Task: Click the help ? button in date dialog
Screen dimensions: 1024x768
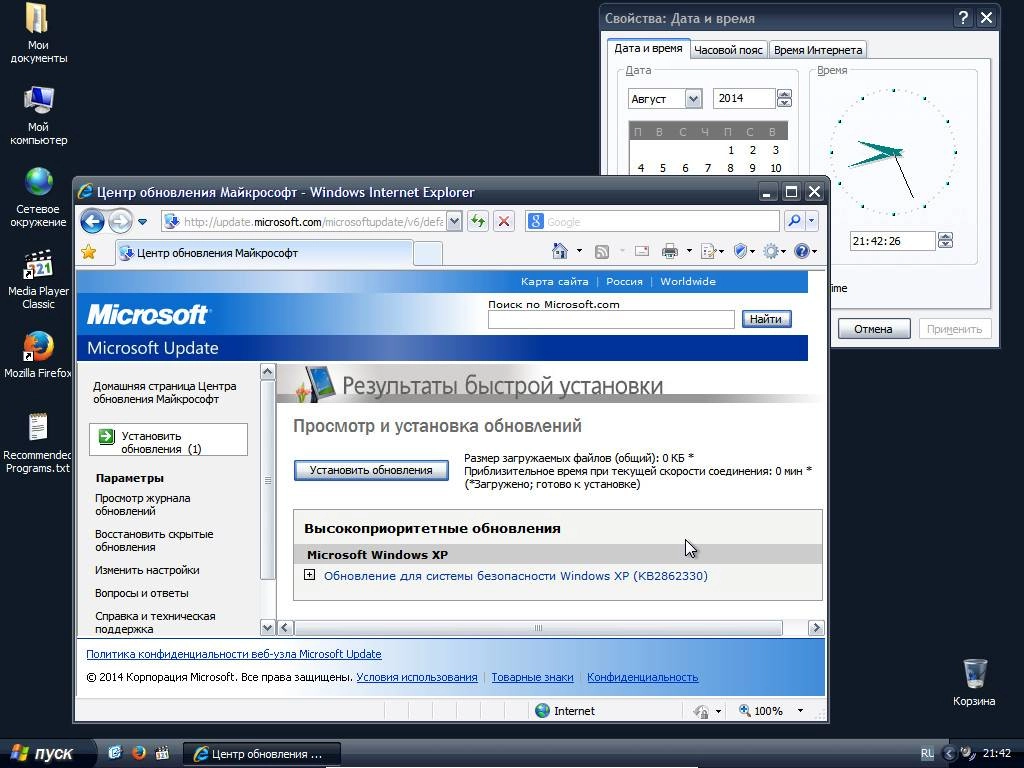Action: [963, 18]
